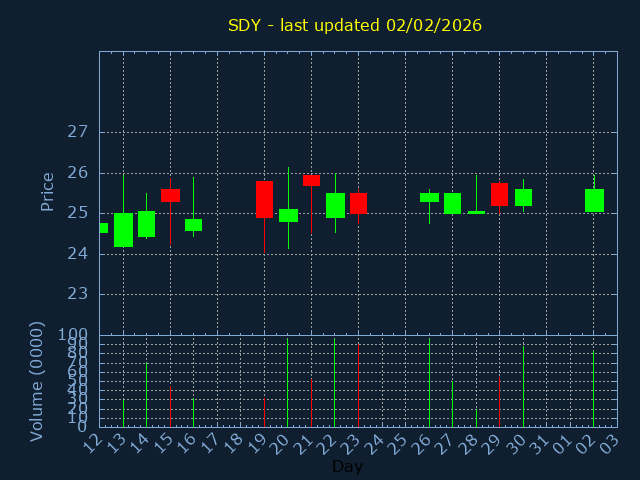Viewport: 640px width, 480px height.
Task: Click the green volume bar for day 16
Action: click(193, 413)
